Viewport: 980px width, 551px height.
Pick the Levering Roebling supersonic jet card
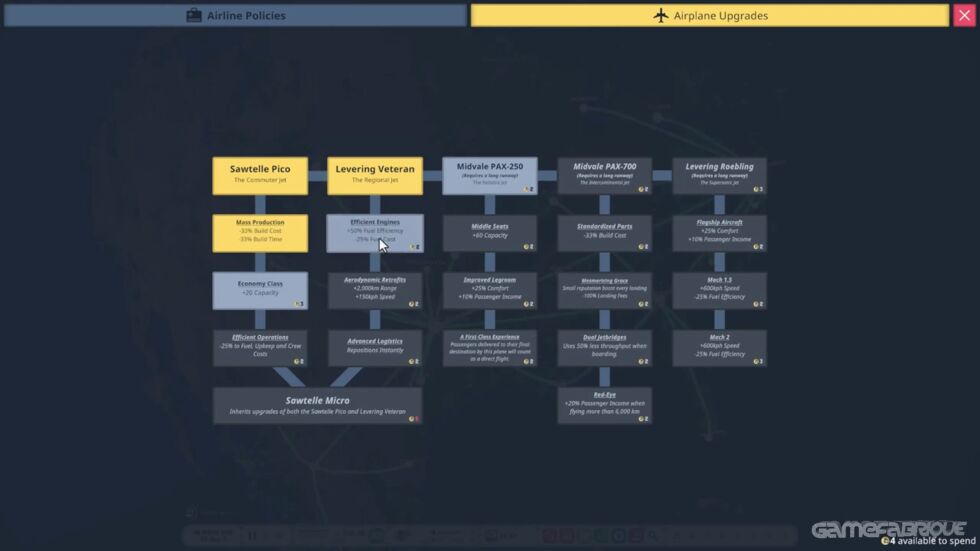(x=719, y=176)
